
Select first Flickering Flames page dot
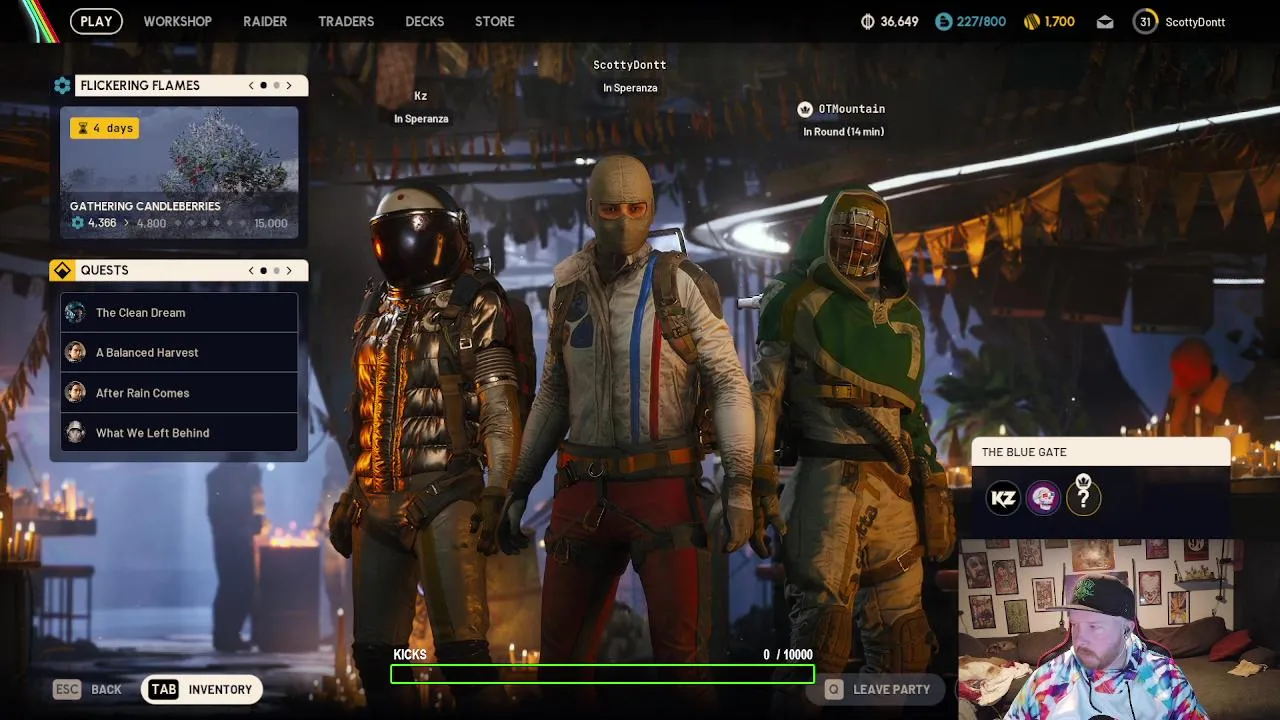263,86
